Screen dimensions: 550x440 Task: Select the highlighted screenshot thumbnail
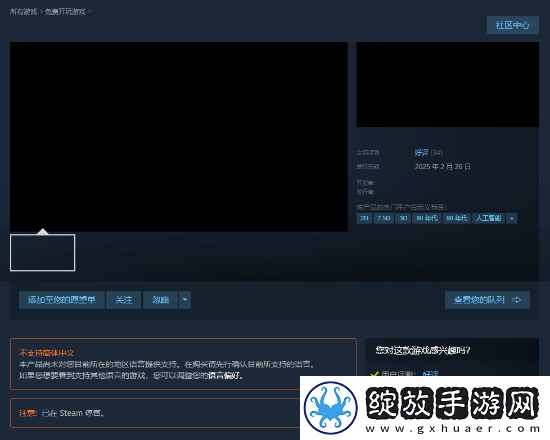click(42, 253)
